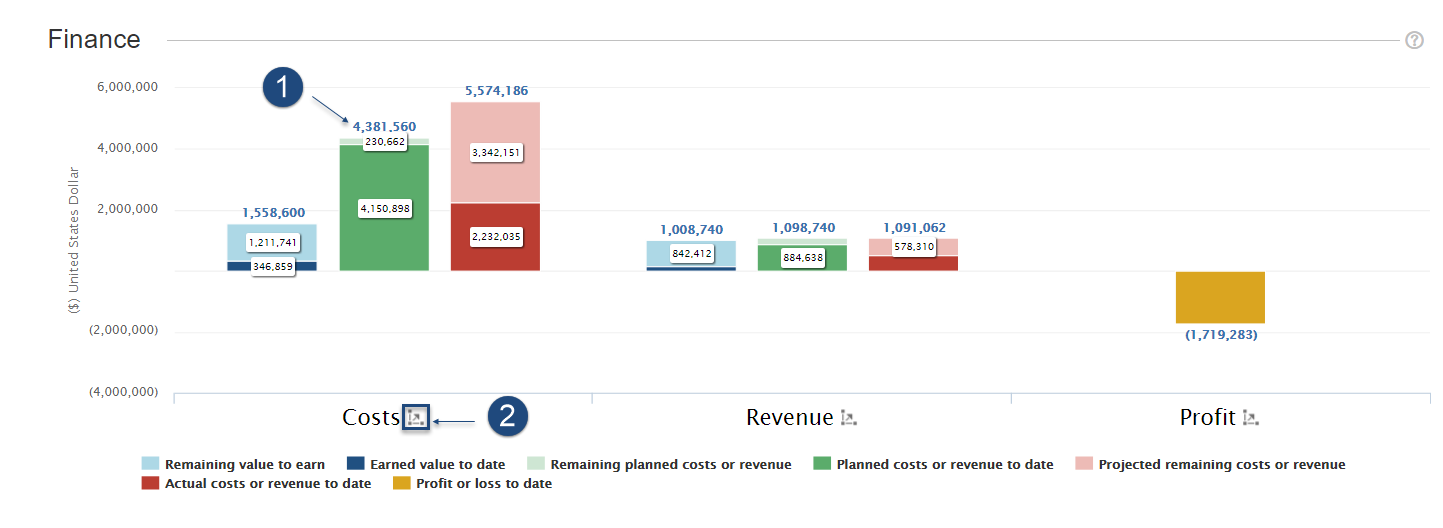Open the Revenue chart expand icon

849,418
